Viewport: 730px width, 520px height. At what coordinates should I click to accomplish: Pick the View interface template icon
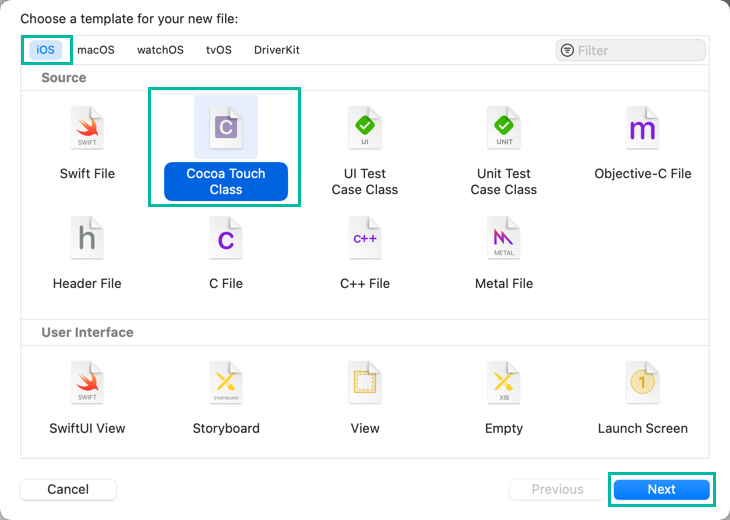point(365,383)
